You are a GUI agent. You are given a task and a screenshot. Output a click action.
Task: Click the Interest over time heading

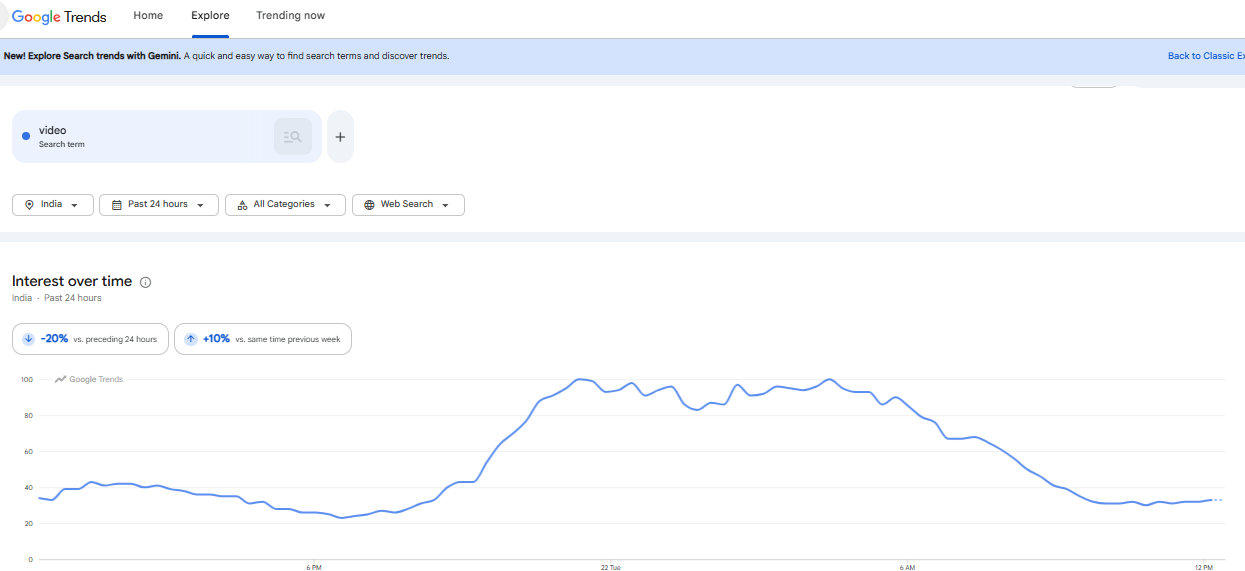point(72,281)
